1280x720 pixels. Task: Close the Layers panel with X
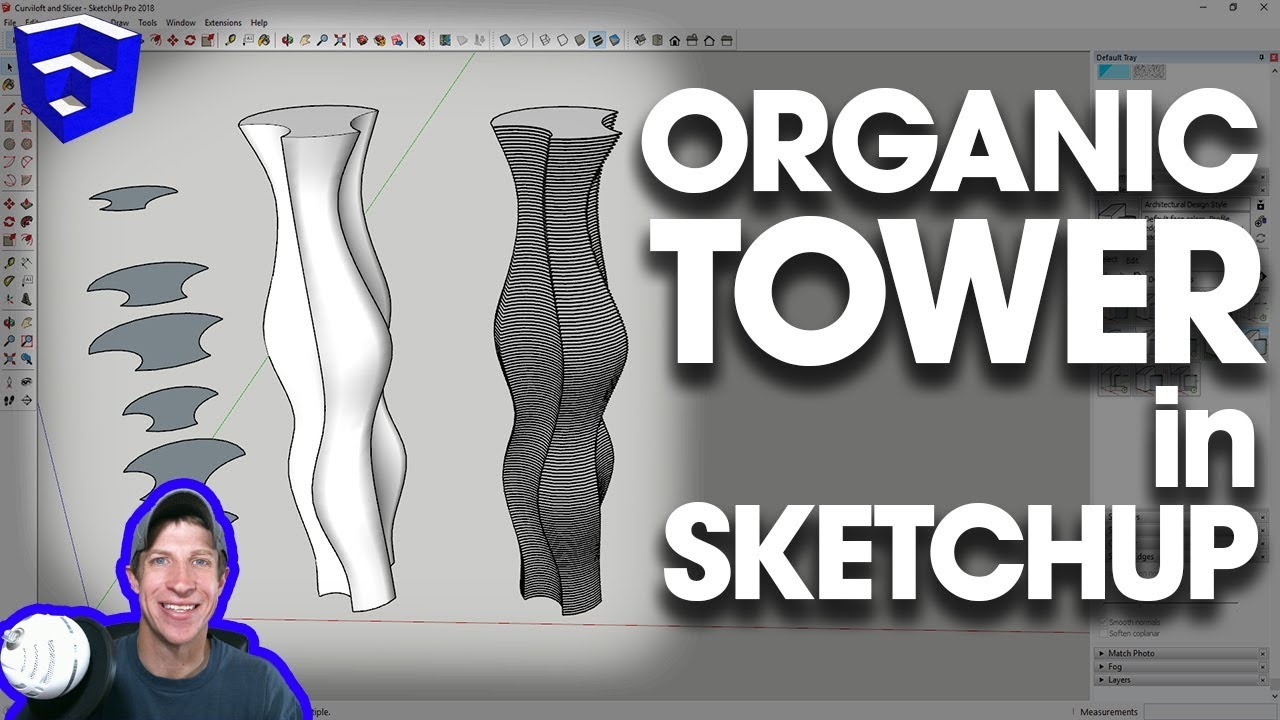(x=1262, y=679)
